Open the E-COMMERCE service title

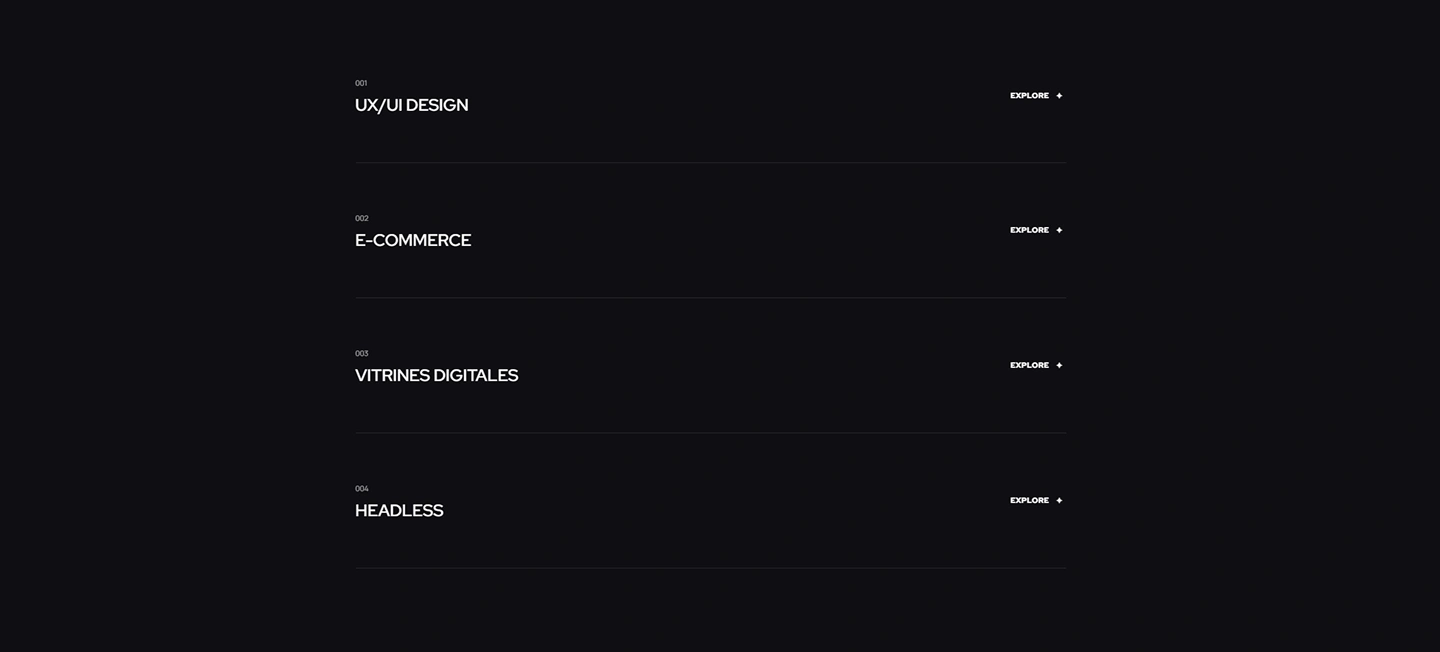coord(412,241)
